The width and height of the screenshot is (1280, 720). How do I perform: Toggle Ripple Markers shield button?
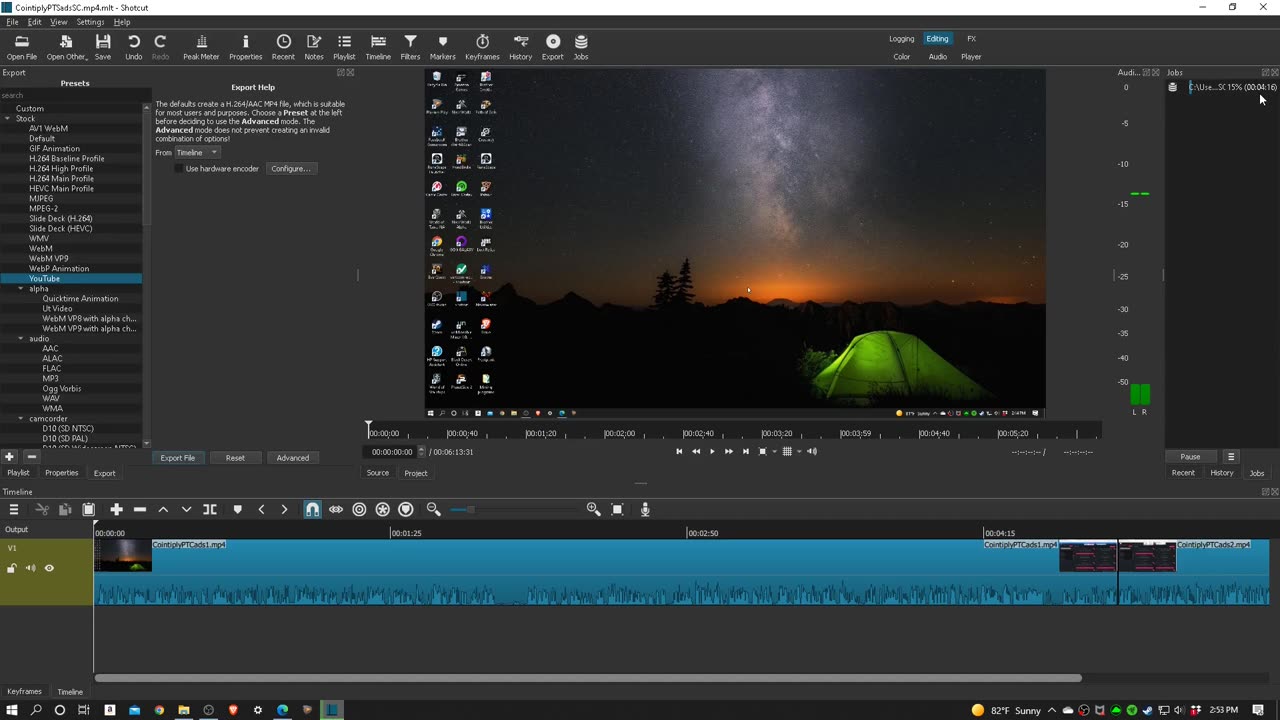click(406, 510)
